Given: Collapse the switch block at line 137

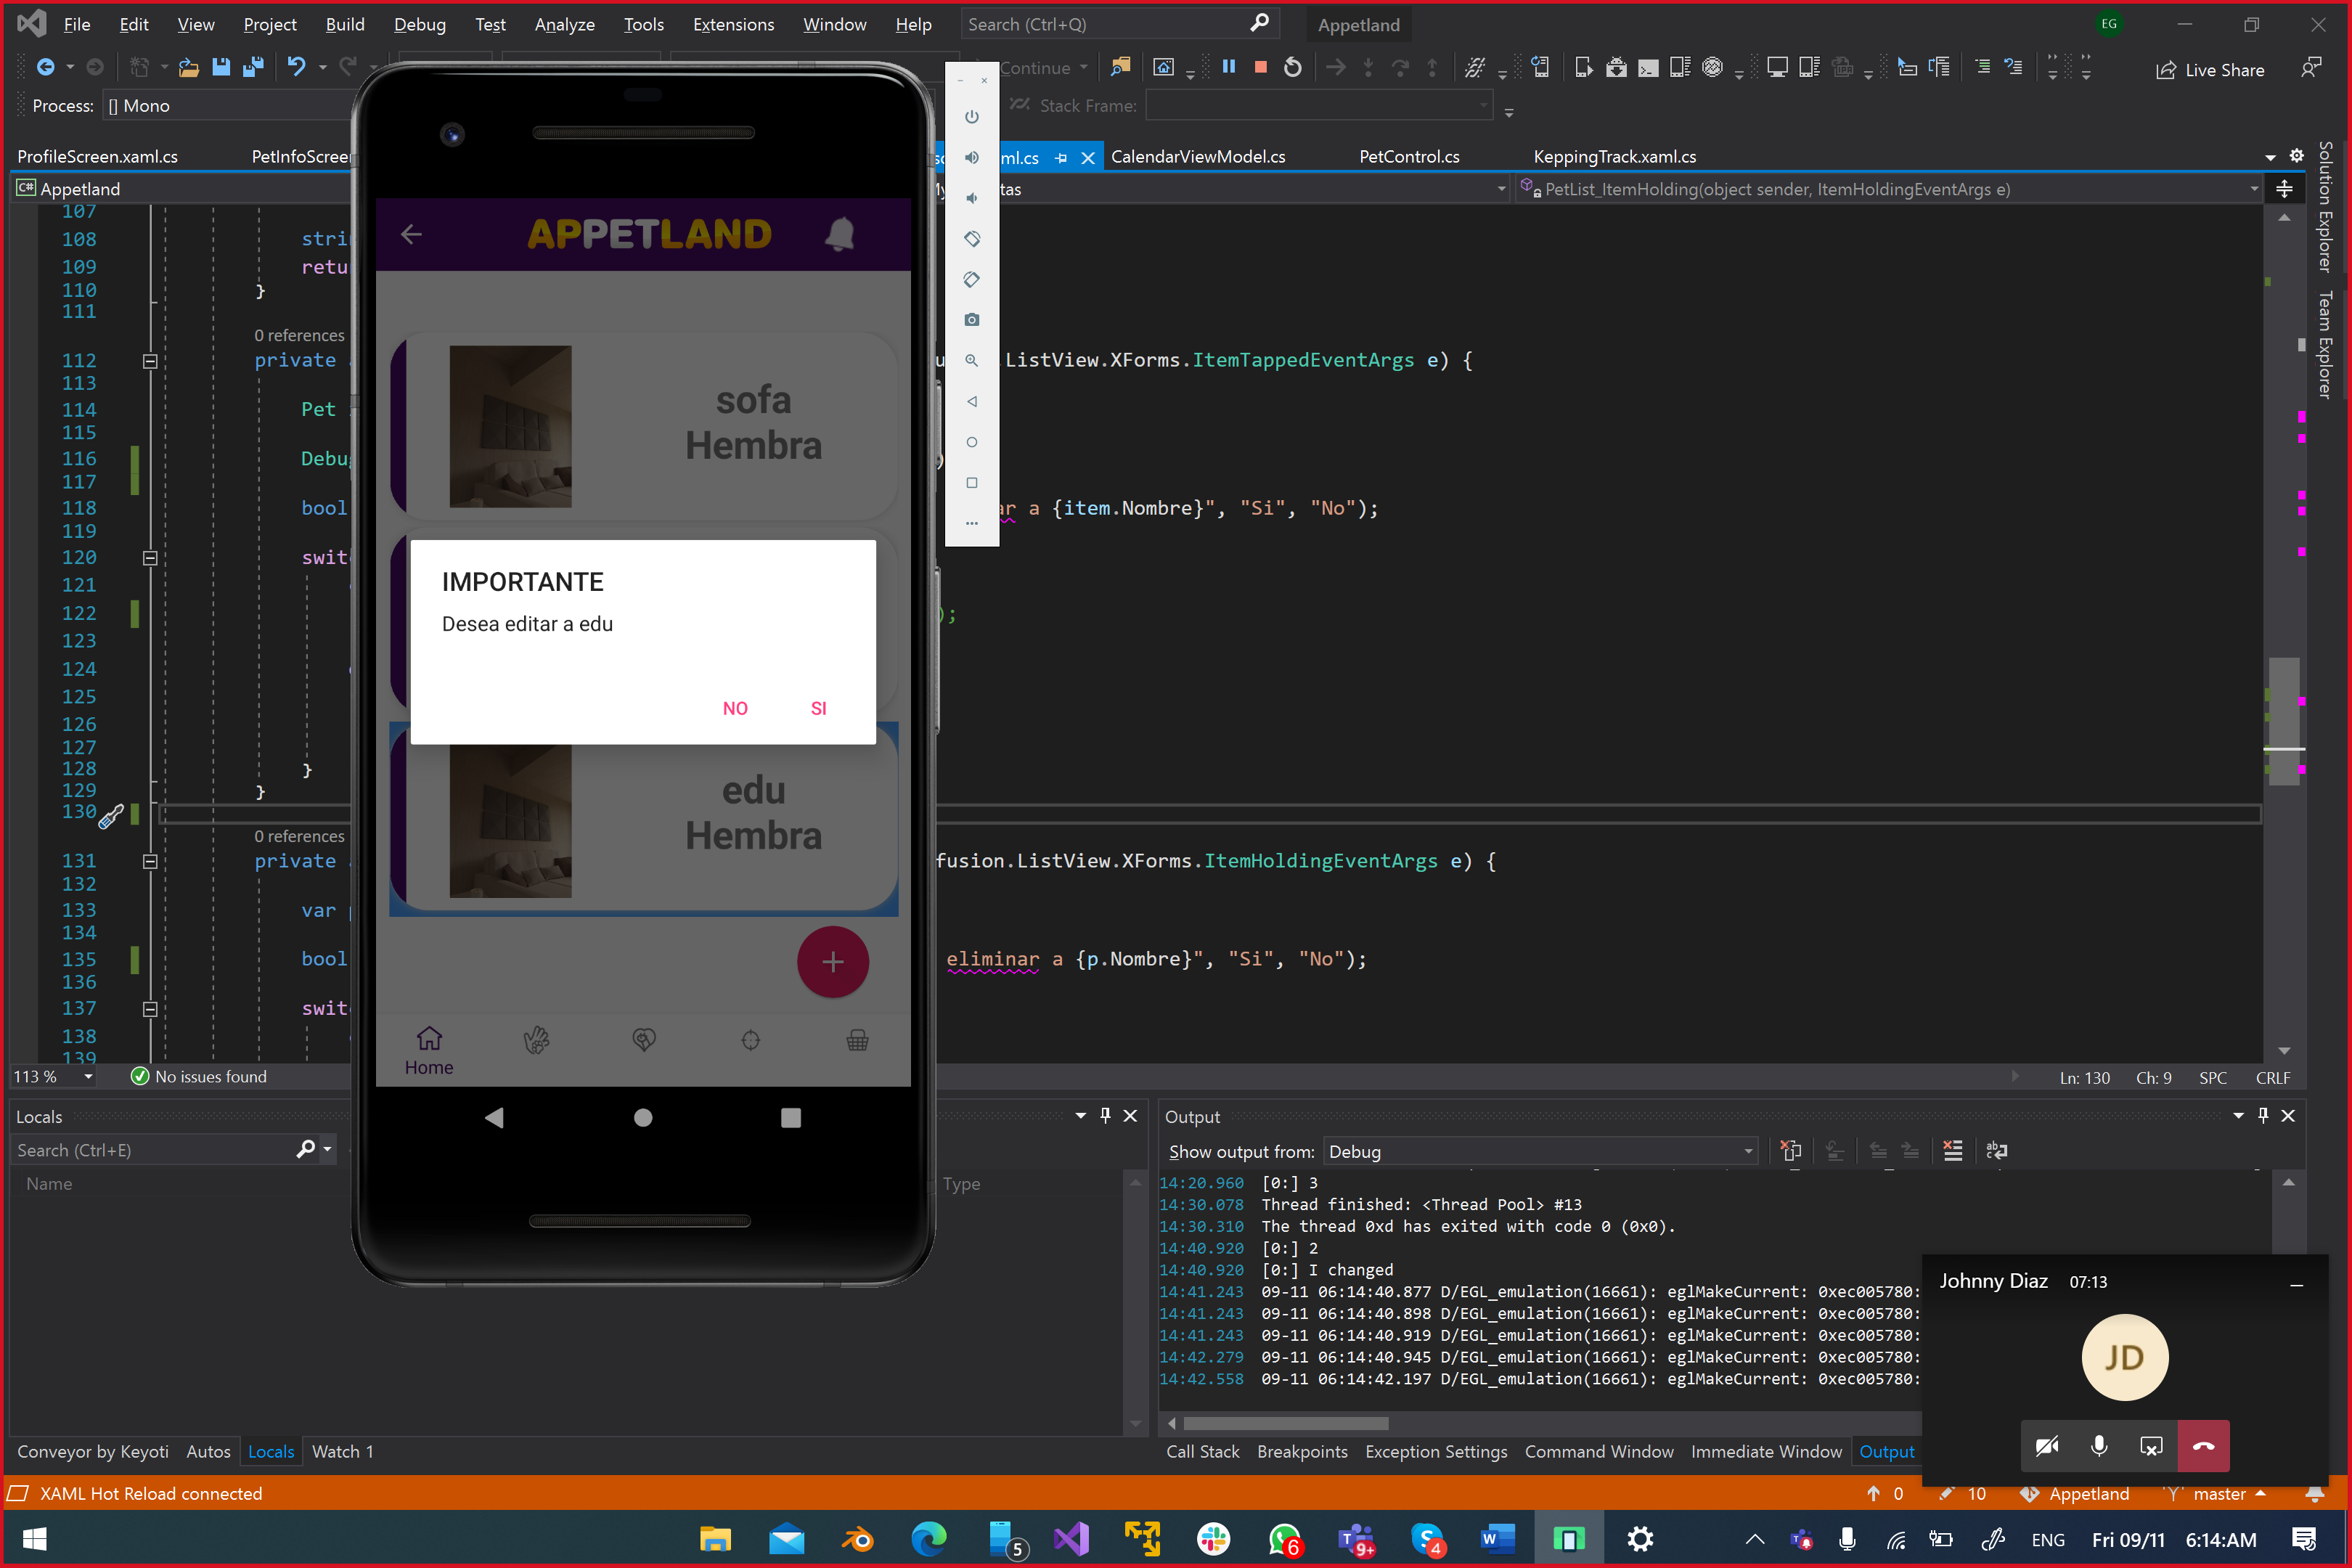Looking at the screenshot, I should (150, 1009).
